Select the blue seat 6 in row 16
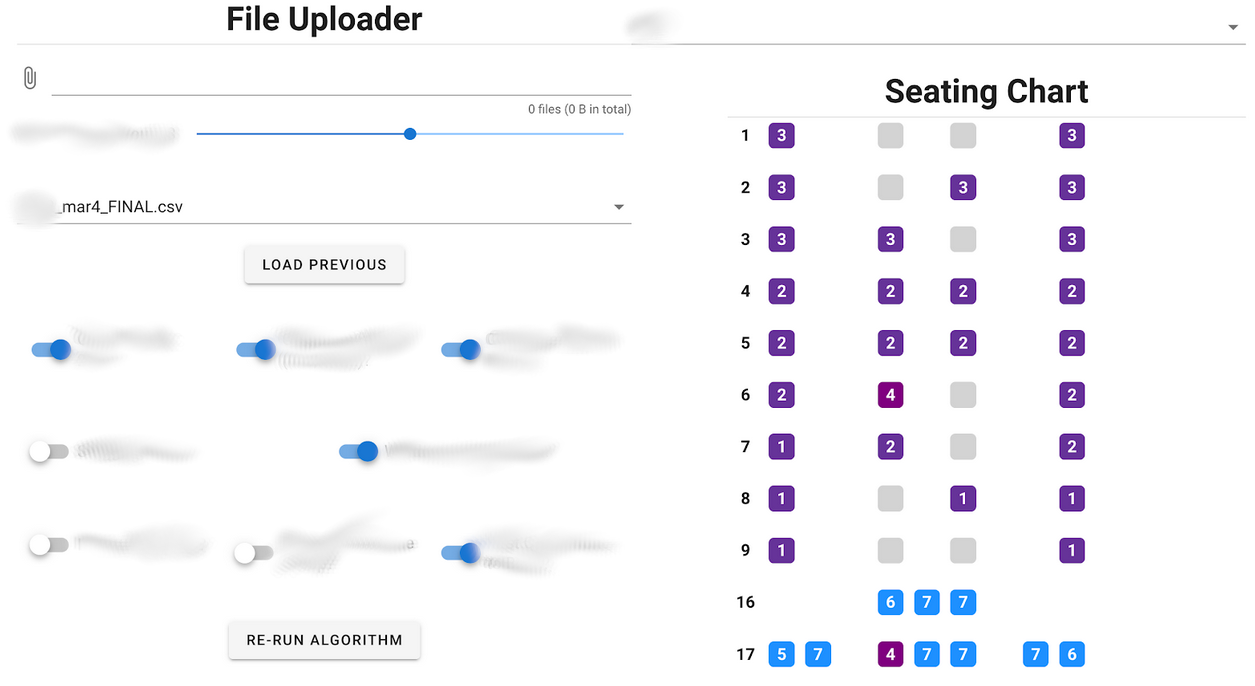The image size is (1255, 686). coord(890,602)
